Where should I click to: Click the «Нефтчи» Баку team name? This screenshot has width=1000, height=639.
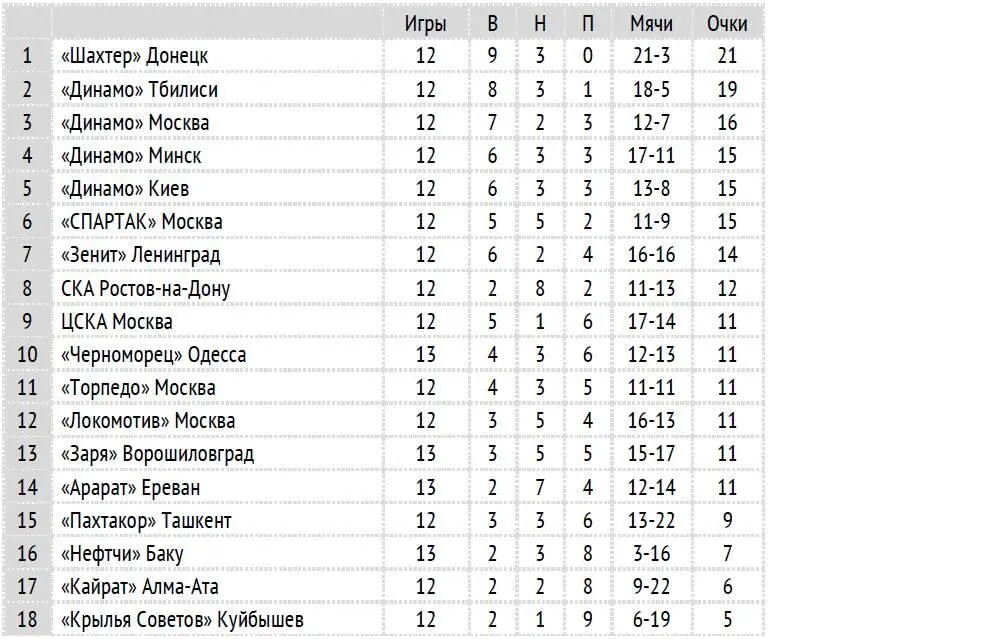[x=122, y=554]
